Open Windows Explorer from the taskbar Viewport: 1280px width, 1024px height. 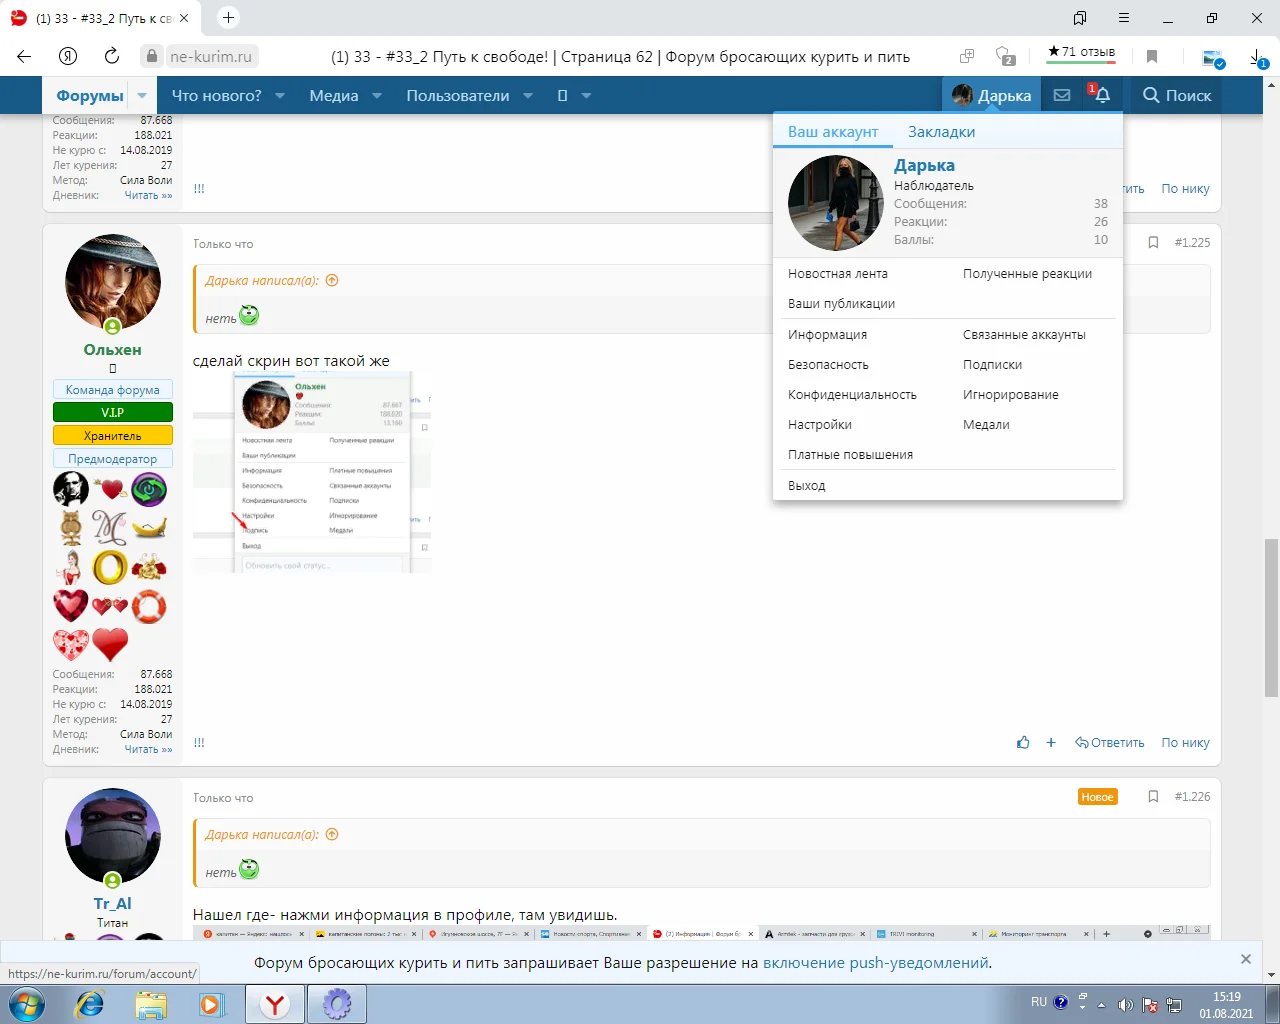coord(151,1004)
